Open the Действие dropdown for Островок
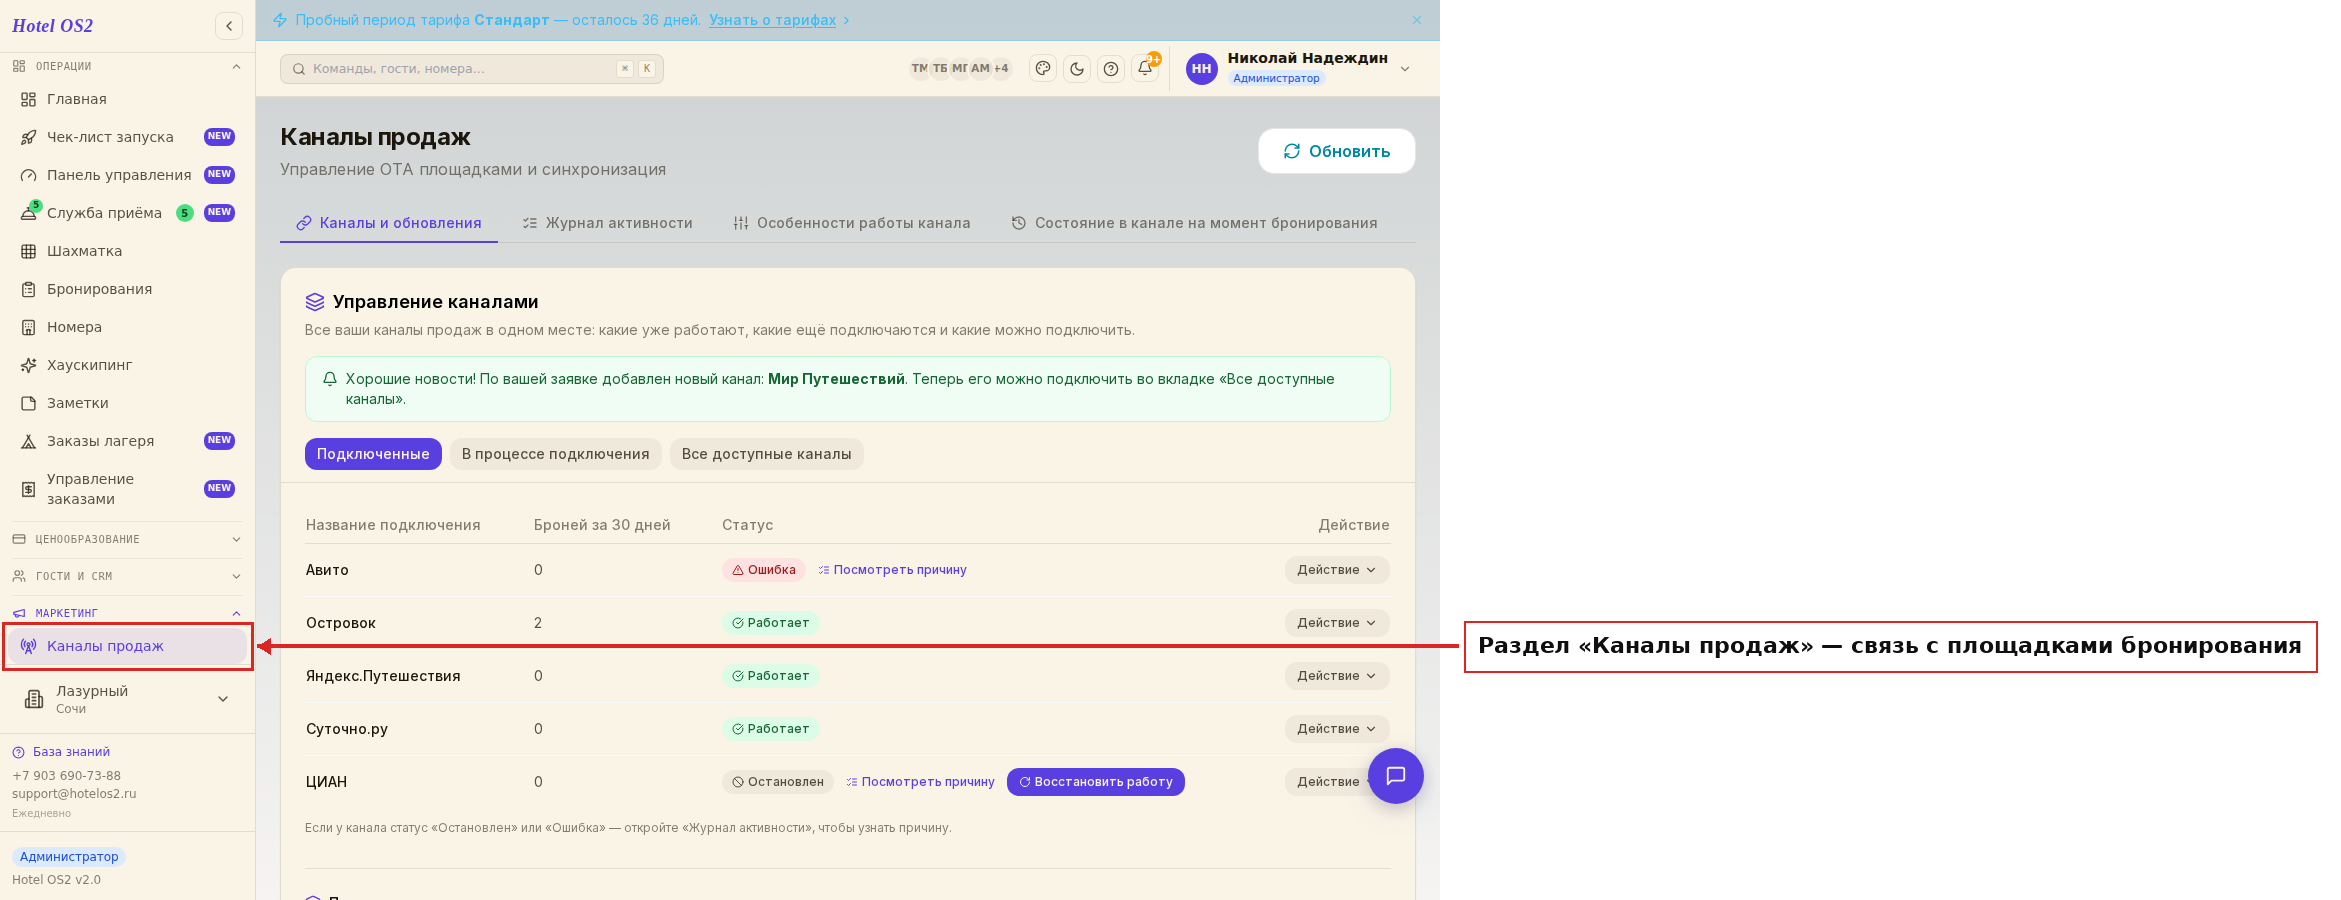The image size is (2341, 900). click(x=1337, y=623)
